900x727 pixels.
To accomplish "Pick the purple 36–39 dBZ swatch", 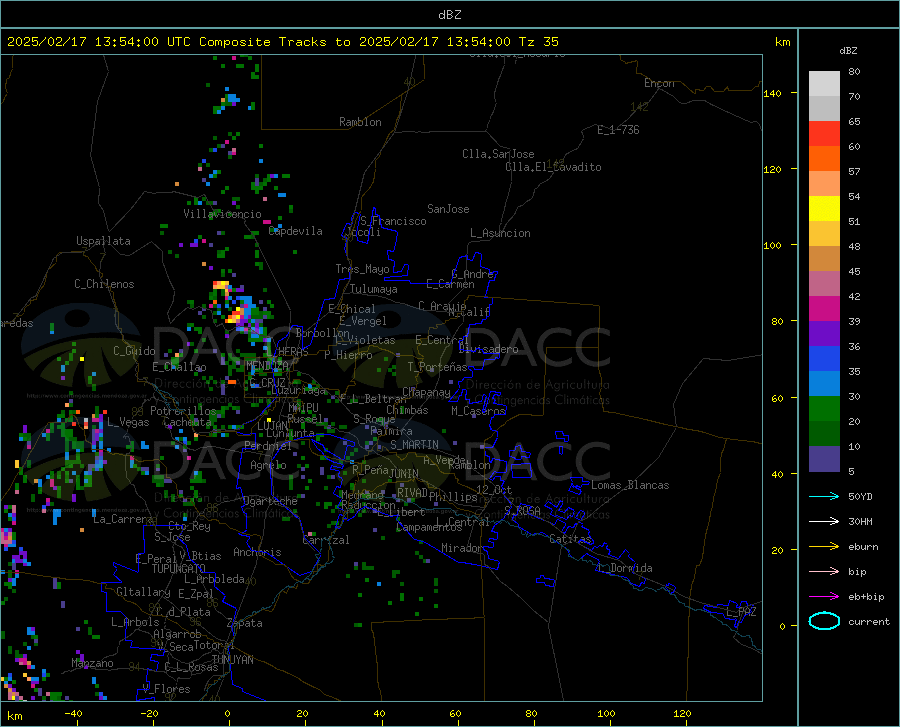I will [x=824, y=334].
